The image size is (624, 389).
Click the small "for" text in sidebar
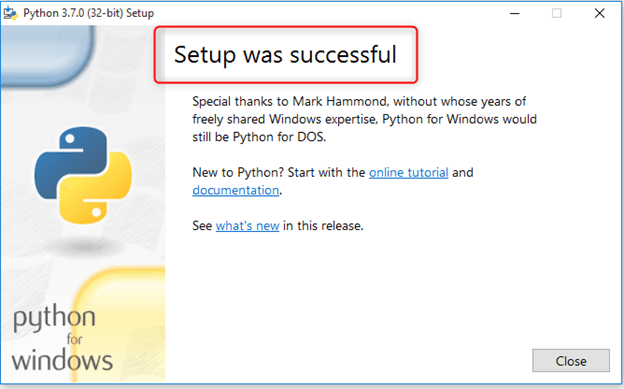tap(74, 339)
